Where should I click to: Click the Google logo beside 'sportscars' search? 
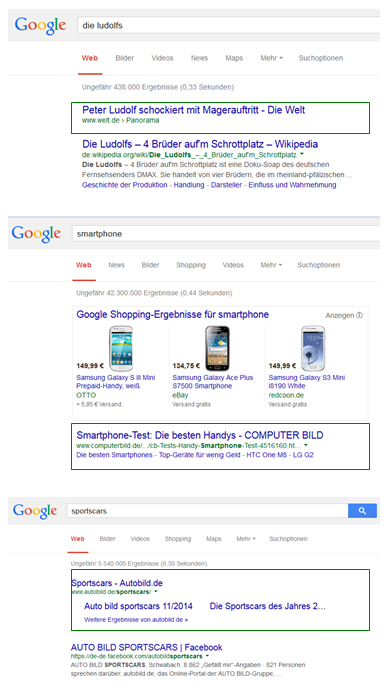[x=34, y=511]
